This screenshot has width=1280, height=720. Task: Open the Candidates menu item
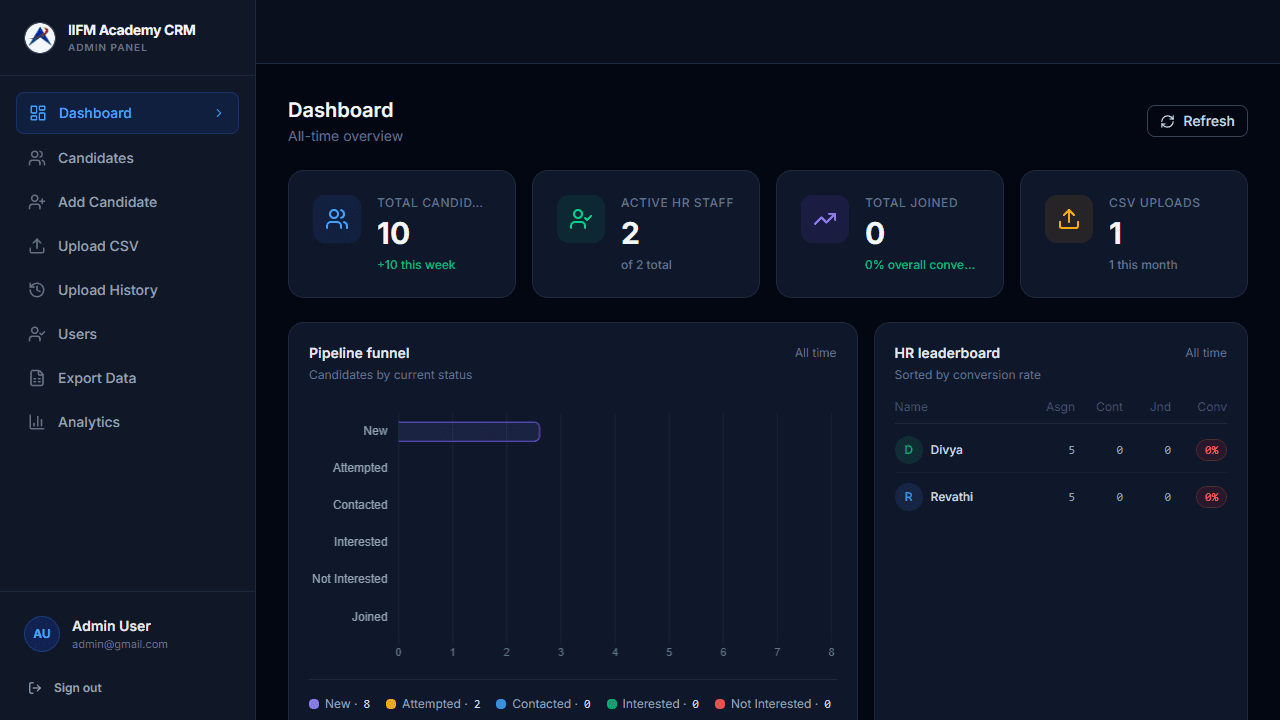coord(127,158)
